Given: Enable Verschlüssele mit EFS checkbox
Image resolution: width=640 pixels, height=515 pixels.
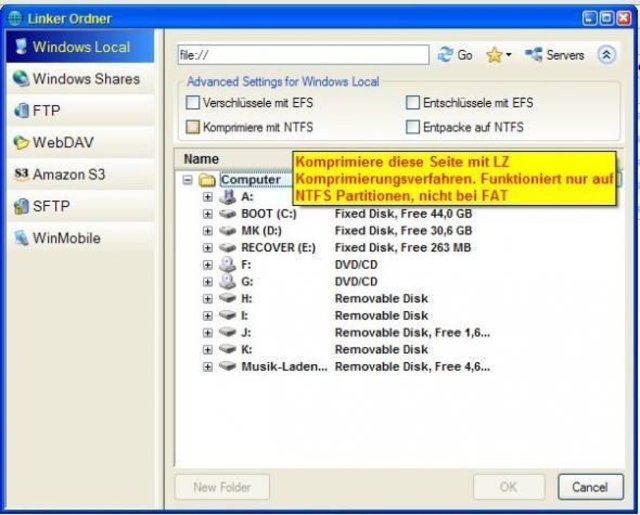Looking at the screenshot, I should pos(192,102).
